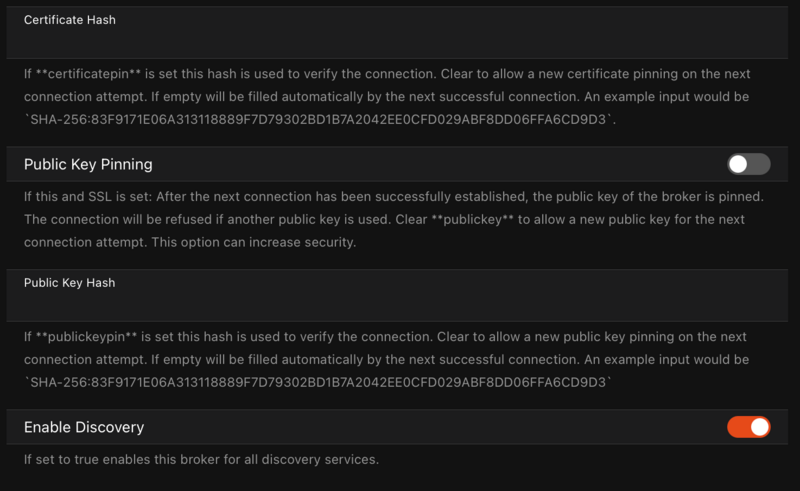Click the Public Key Pinning label text
Viewport: 800px width, 491px height.
pyautogui.click(x=88, y=164)
